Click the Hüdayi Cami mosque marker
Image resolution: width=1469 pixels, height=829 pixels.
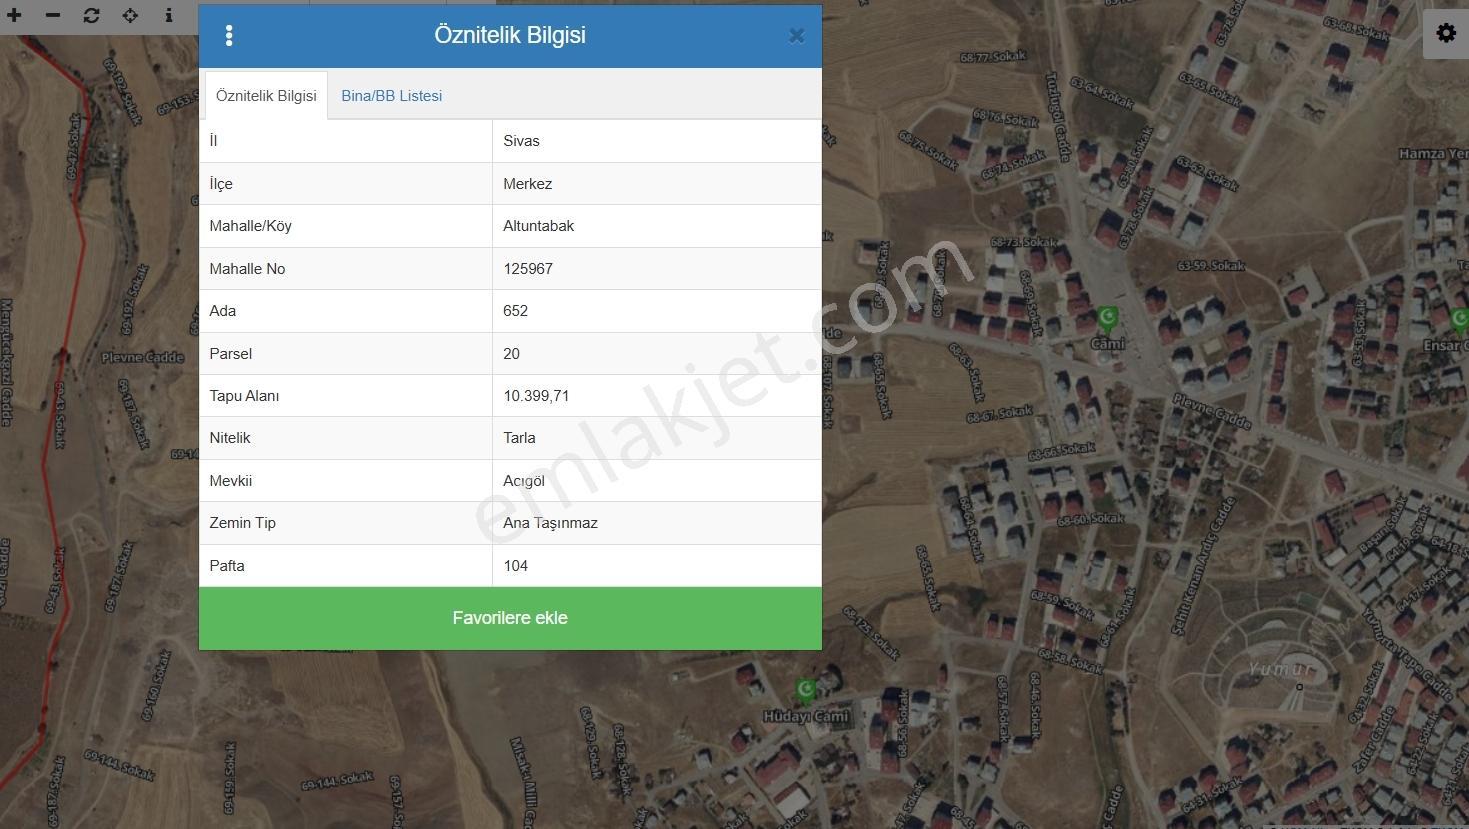[806, 691]
